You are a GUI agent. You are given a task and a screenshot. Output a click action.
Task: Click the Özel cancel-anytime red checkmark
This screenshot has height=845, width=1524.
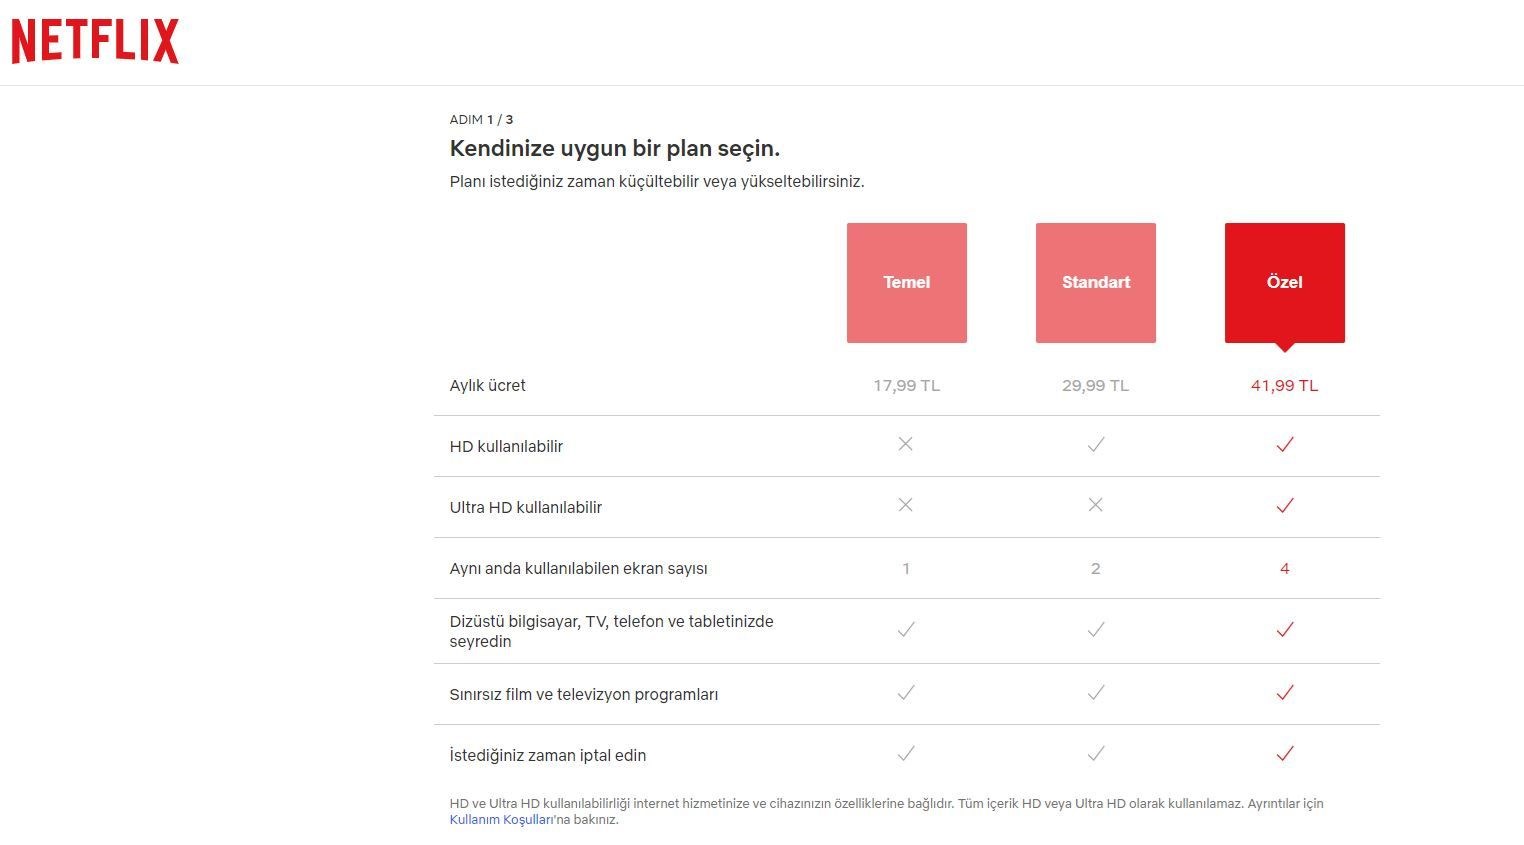pos(1285,754)
